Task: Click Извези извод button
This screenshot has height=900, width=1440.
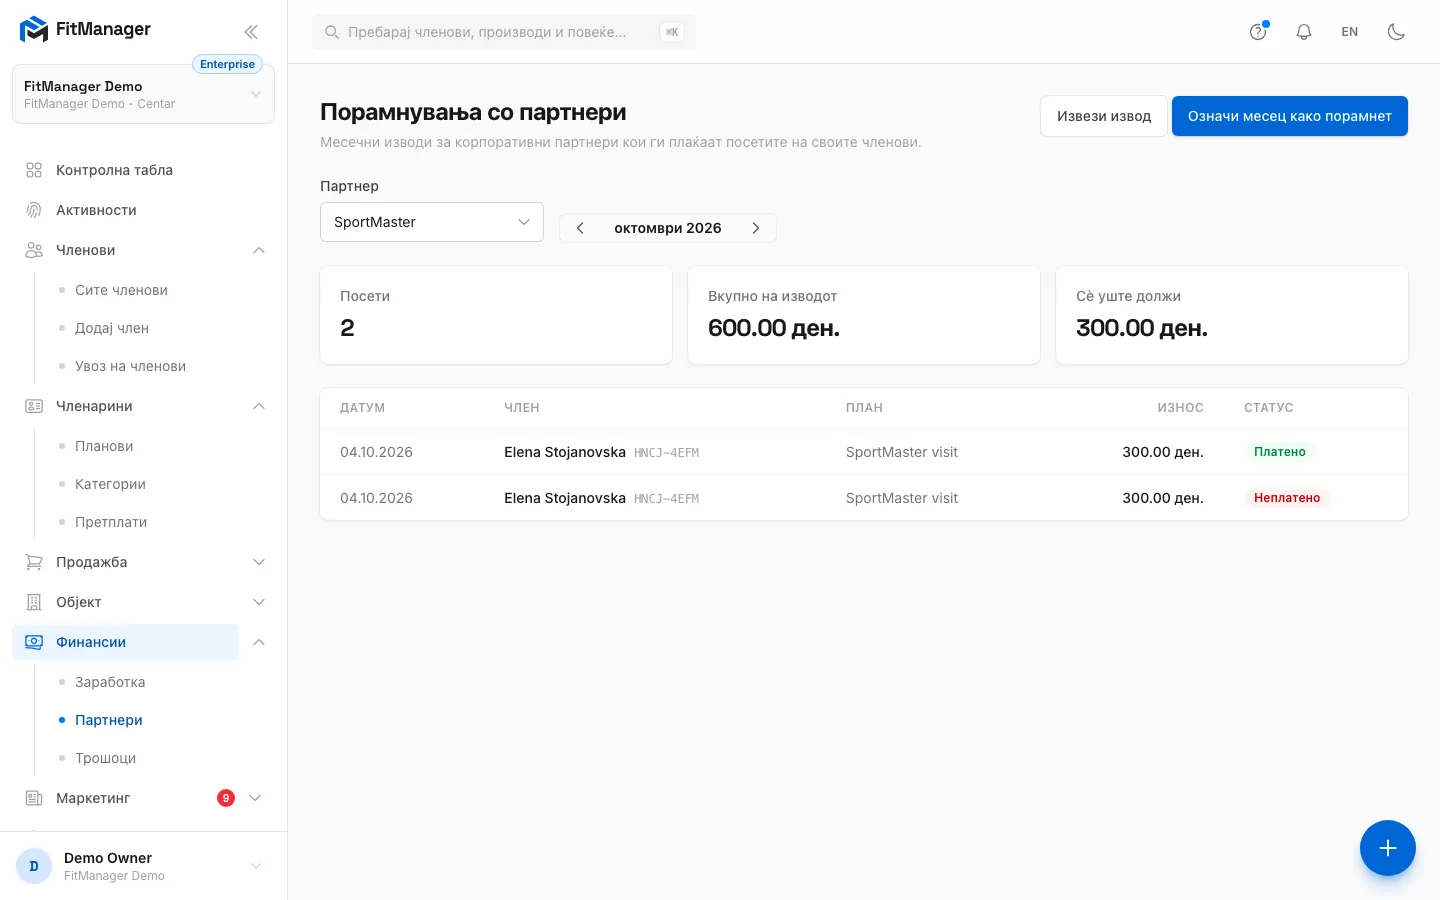Action: [x=1104, y=116]
